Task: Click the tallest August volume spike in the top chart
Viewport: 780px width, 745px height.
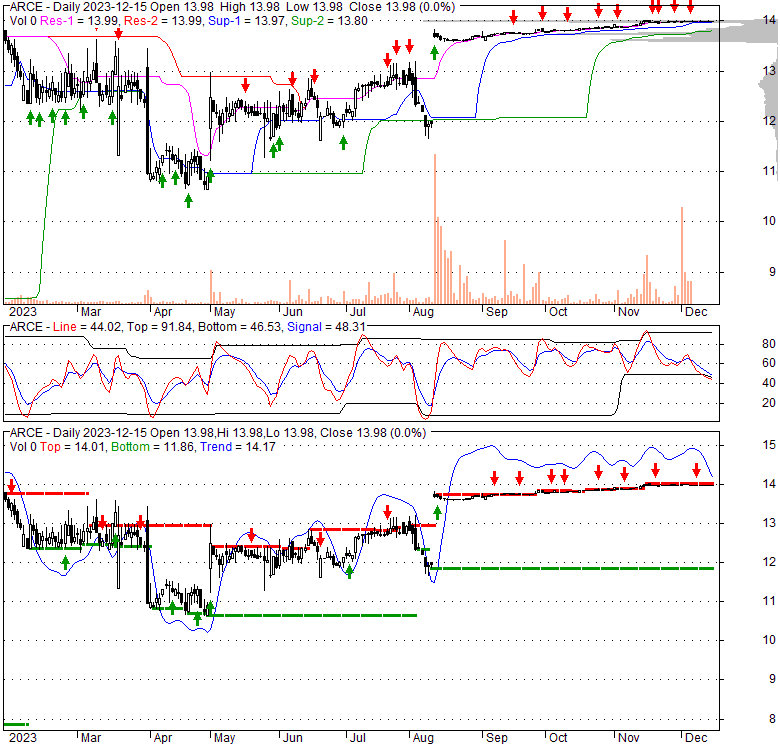Action: pyautogui.click(x=435, y=229)
